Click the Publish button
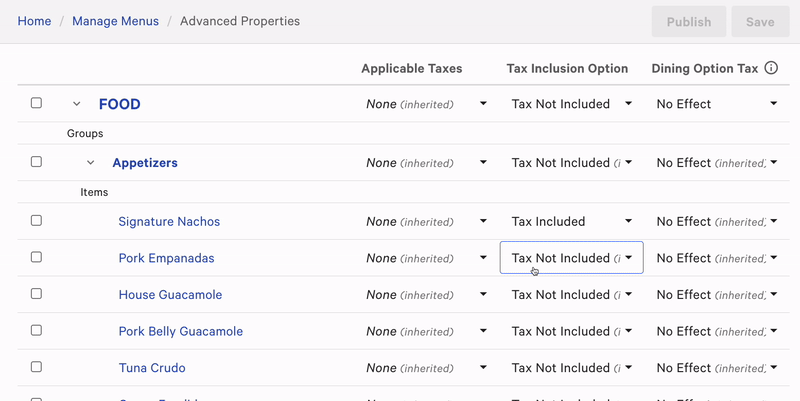Screen dimensions: 800x401 point(689,21)
